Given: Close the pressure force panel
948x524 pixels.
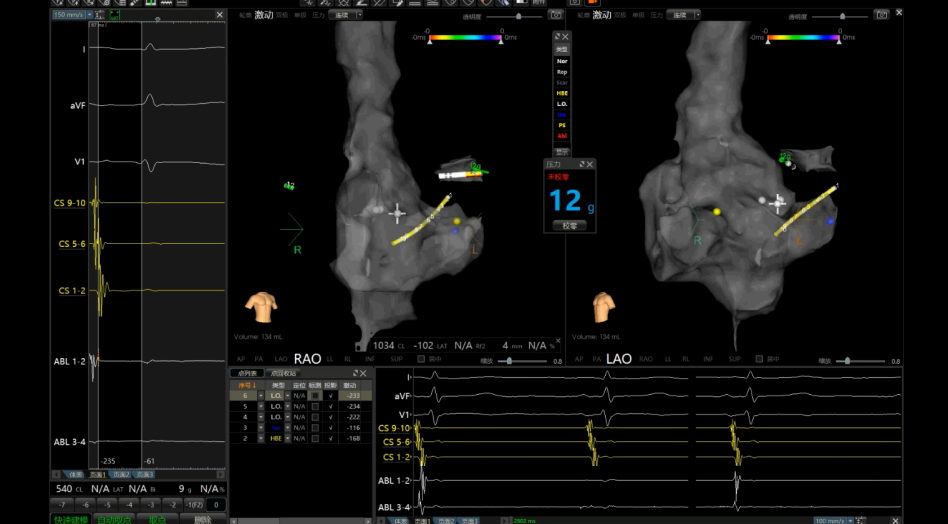Looking at the screenshot, I should pos(590,164).
